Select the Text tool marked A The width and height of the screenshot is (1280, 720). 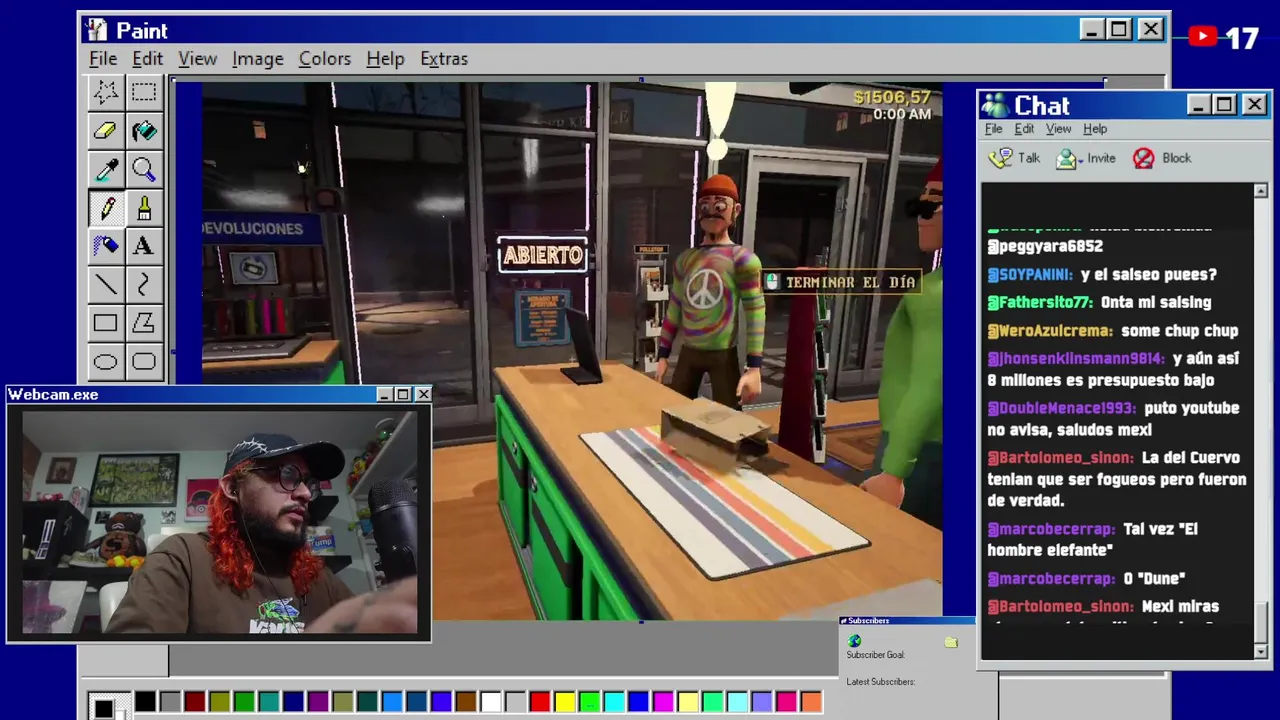point(144,246)
